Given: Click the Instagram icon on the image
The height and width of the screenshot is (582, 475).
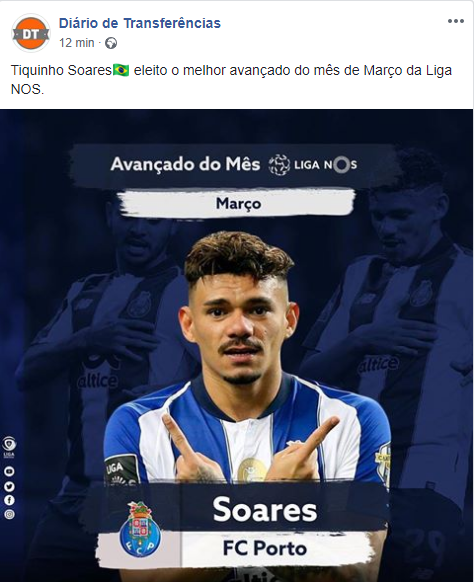Looking at the screenshot, I should [x=9, y=514].
